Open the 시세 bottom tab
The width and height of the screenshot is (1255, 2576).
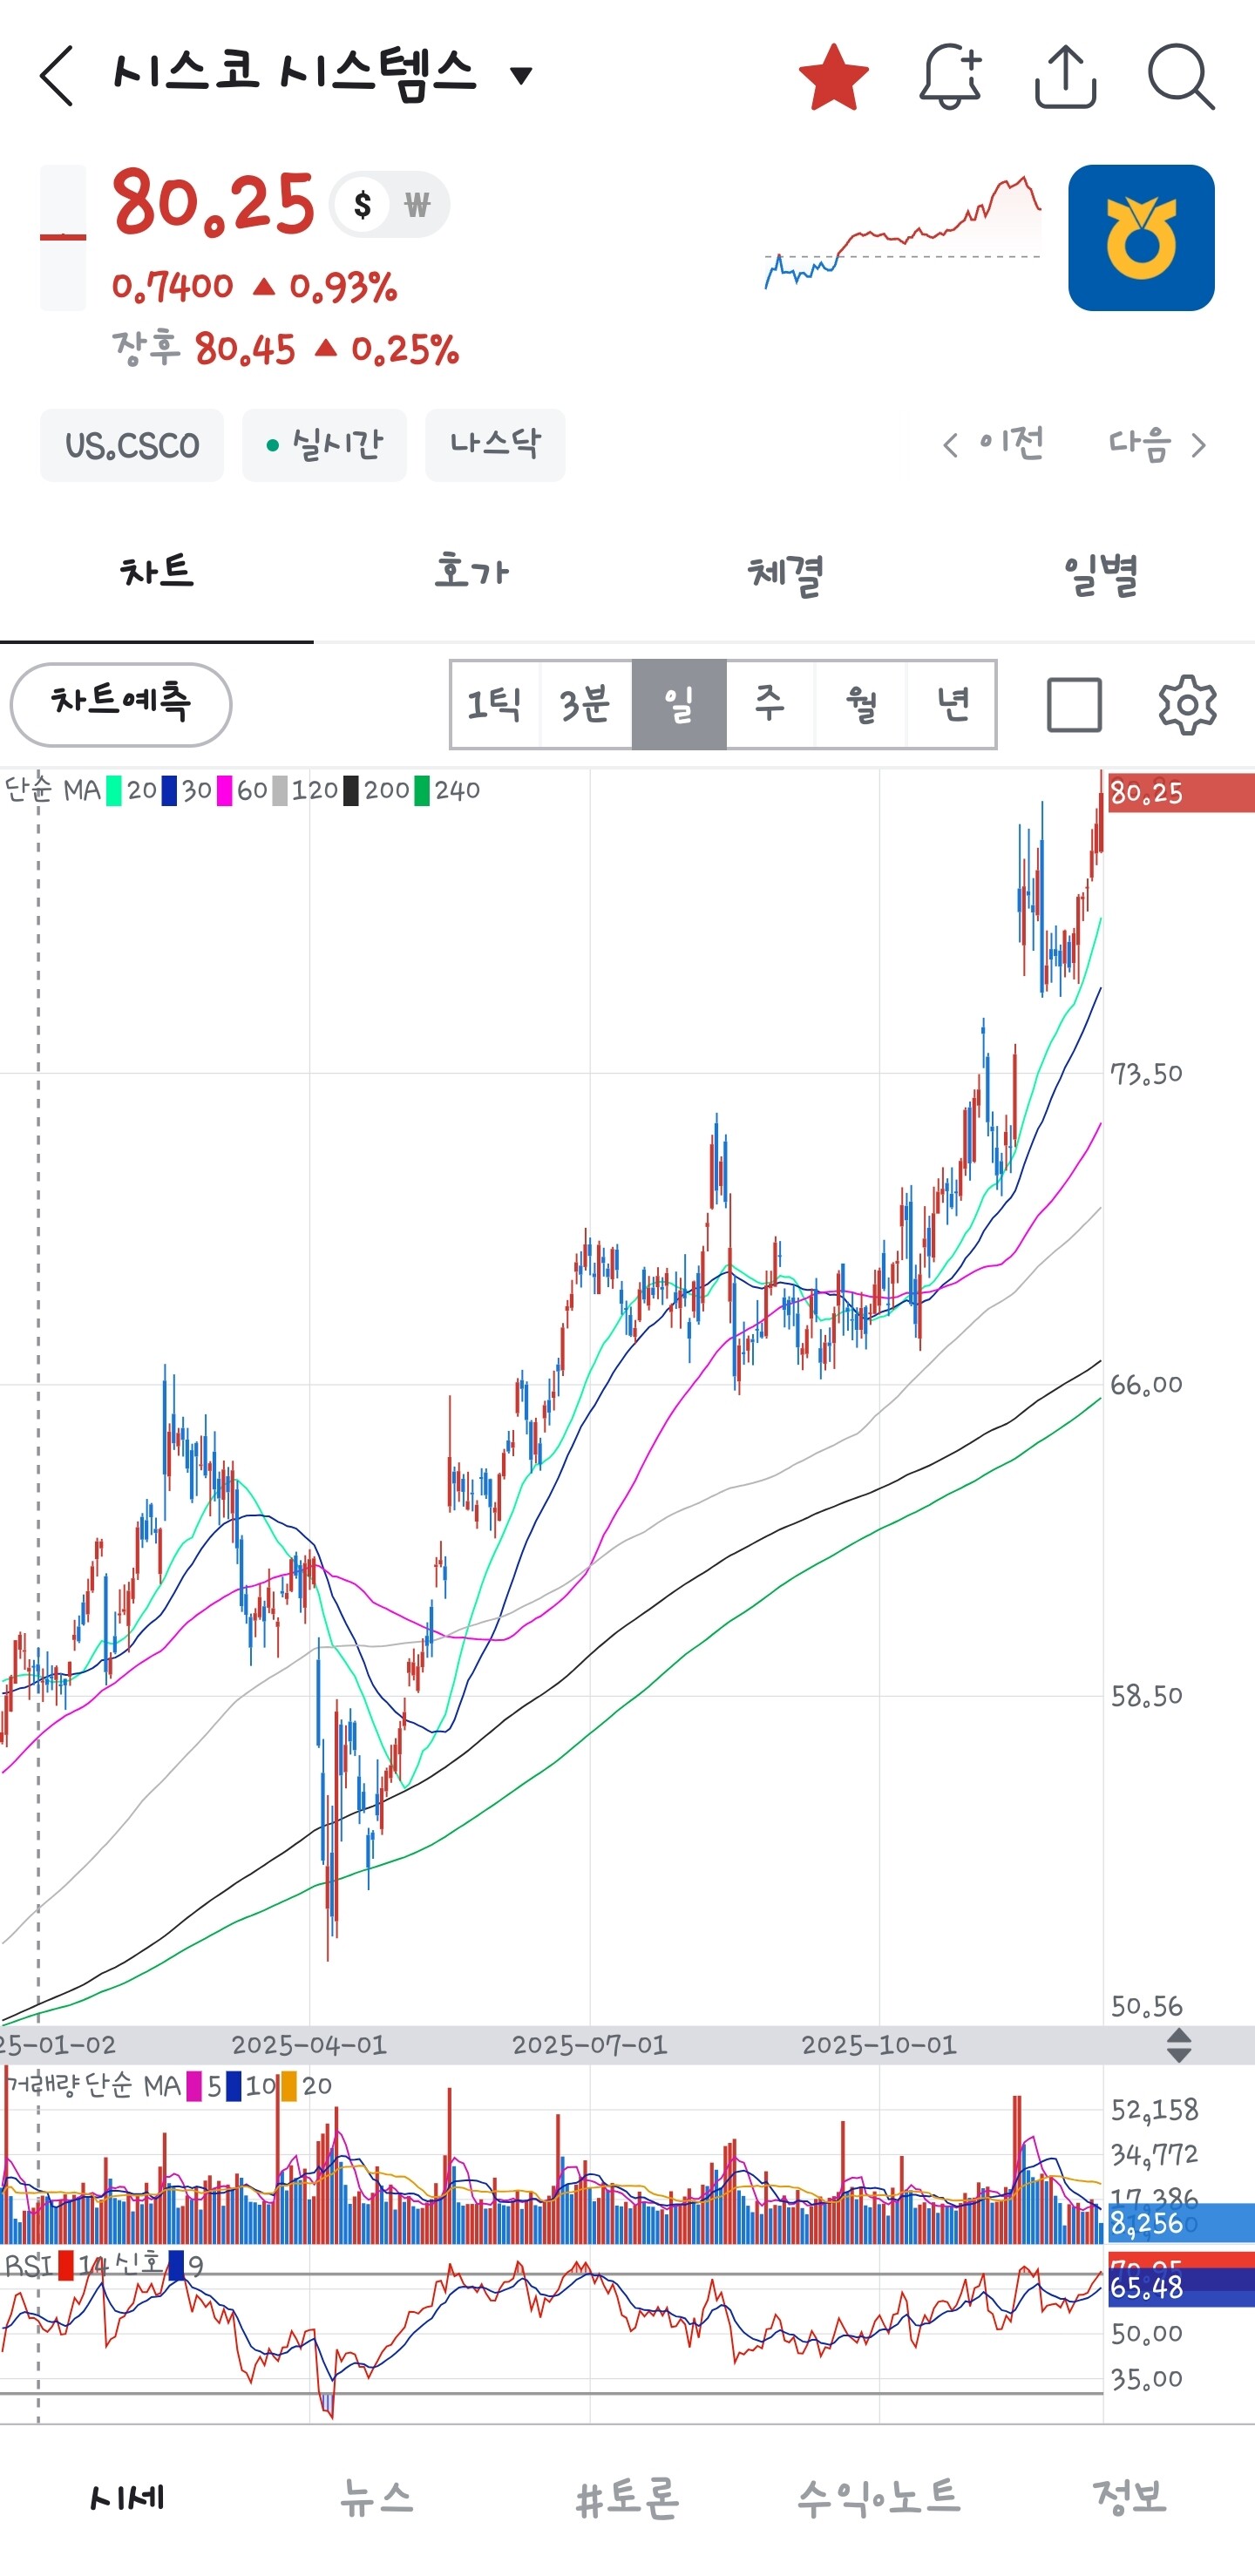click(x=126, y=2497)
